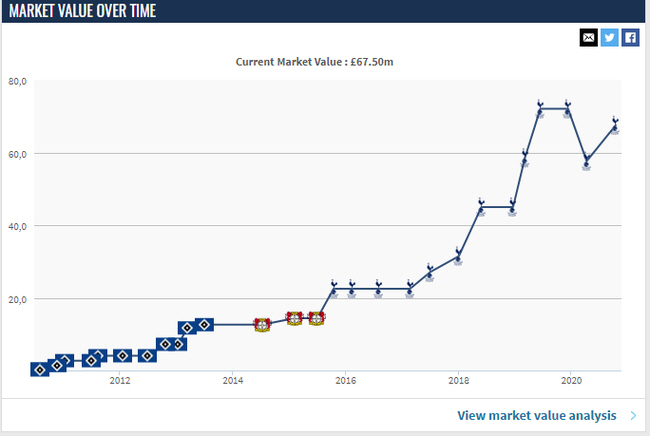Select the Tottenham marker above the 2018 label

(458, 255)
